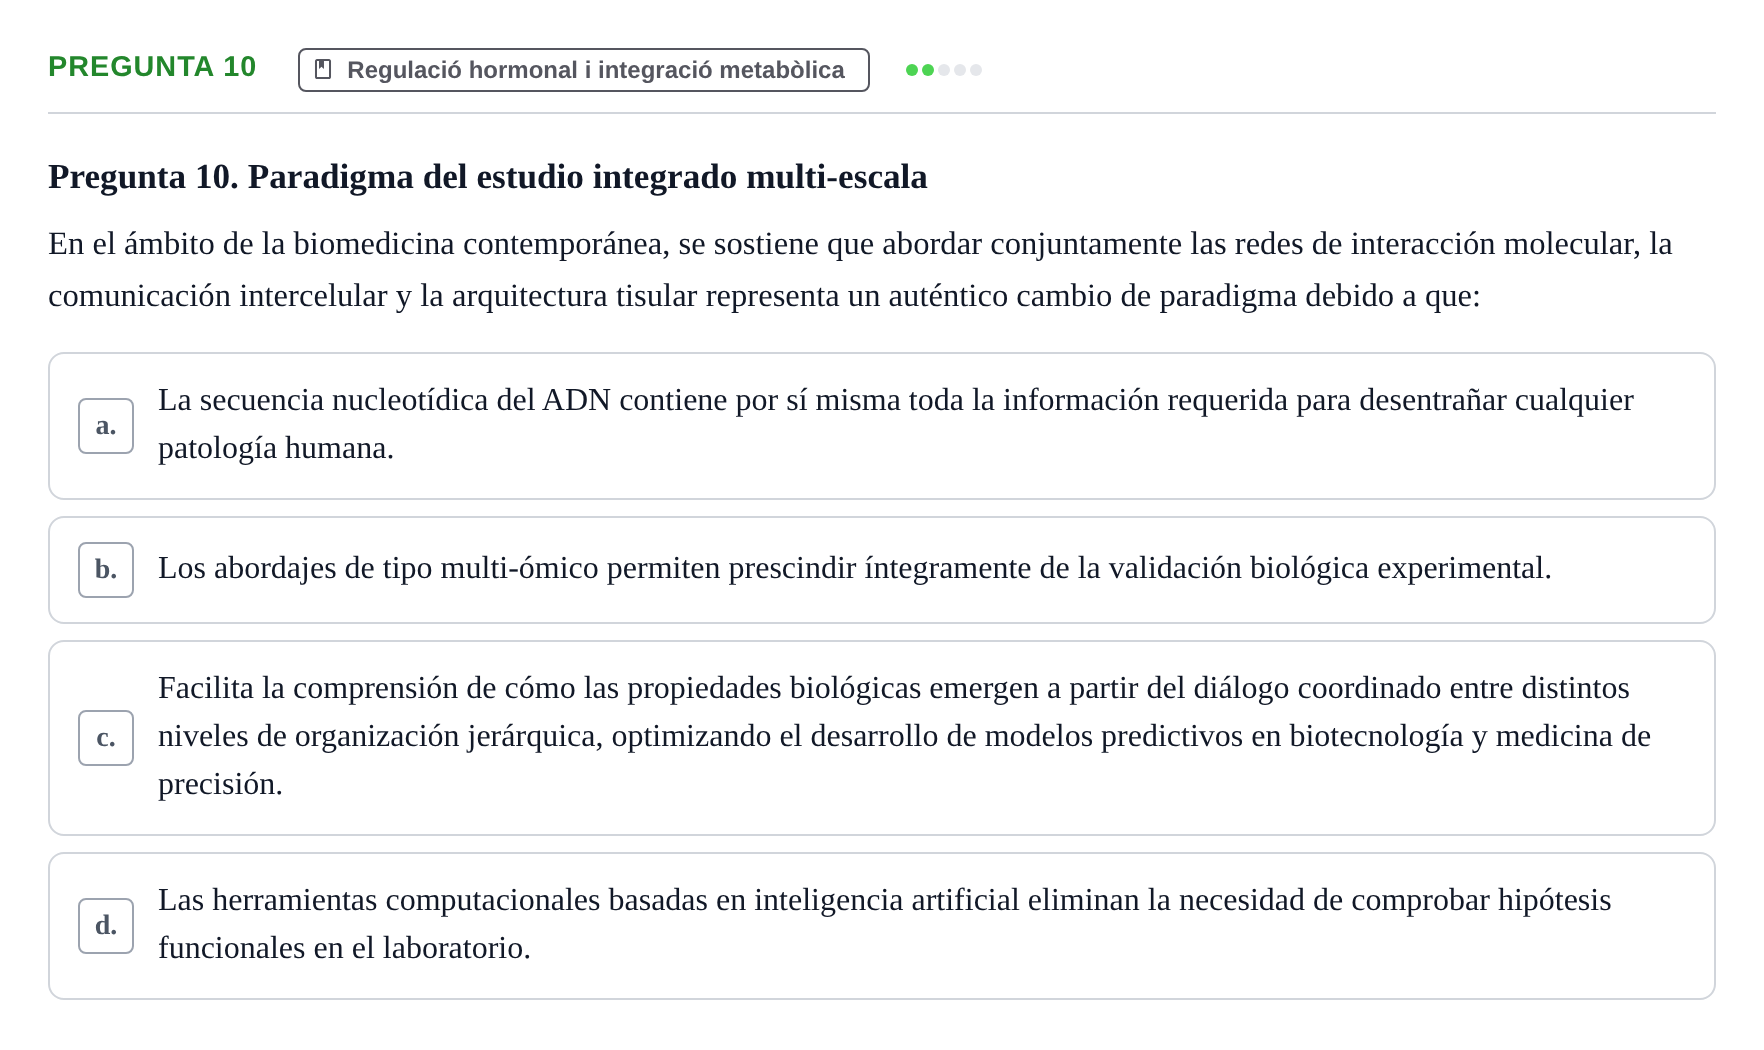The height and width of the screenshot is (1050, 1764).
Task: Select answer letter box c.
Action: pos(106,738)
